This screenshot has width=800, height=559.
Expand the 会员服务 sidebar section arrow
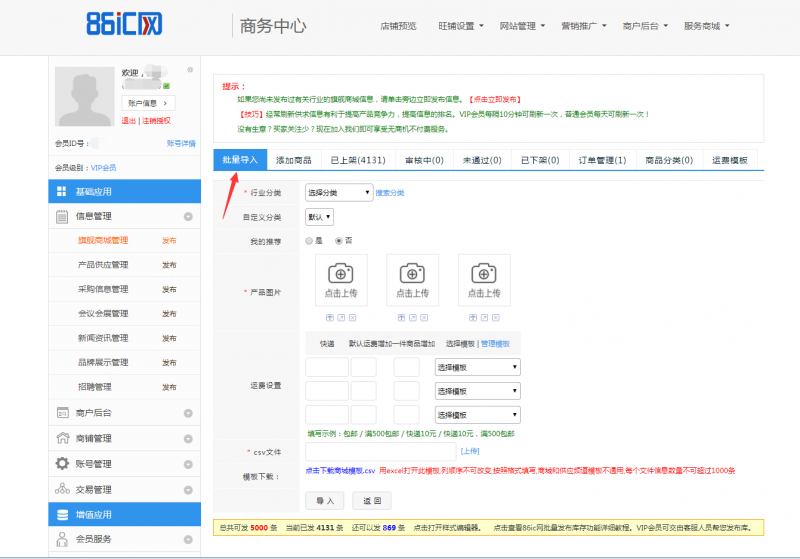[188, 540]
